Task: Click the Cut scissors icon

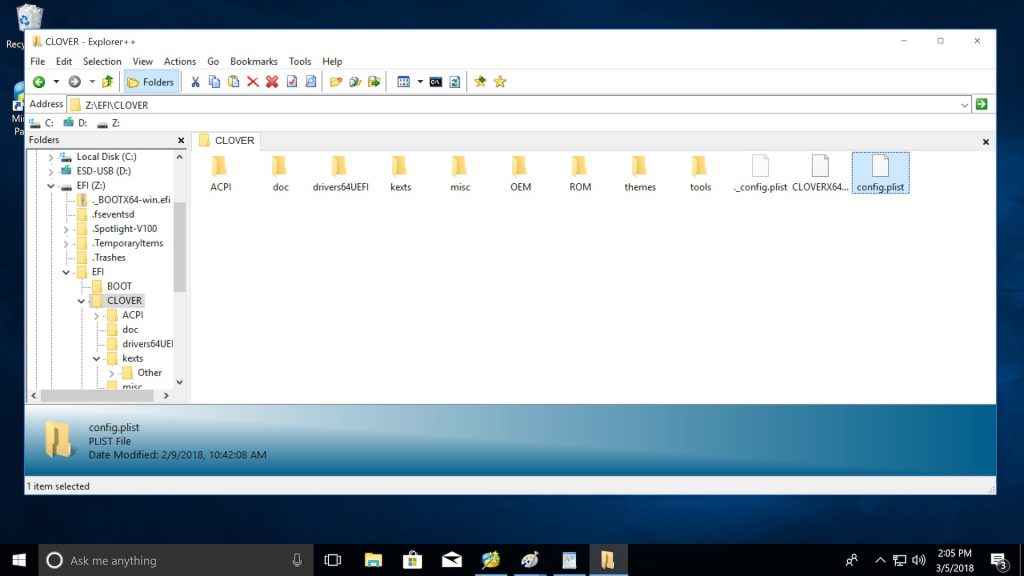Action: tap(195, 82)
